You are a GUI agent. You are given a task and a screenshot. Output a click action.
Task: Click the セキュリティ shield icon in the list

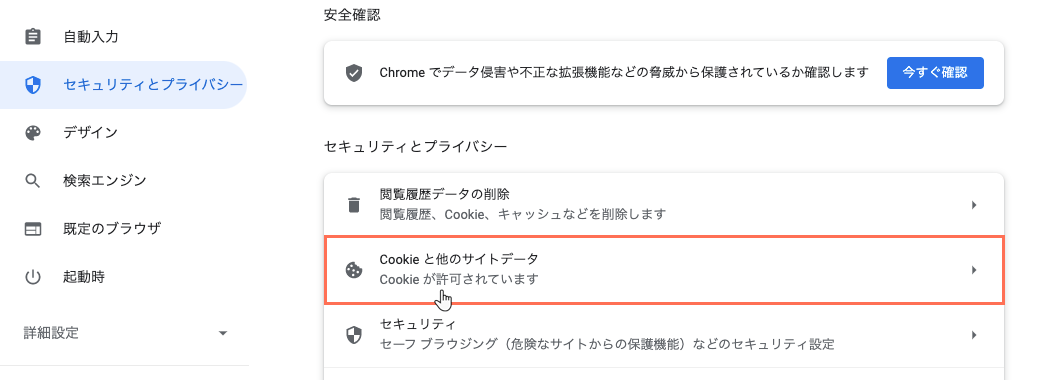(x=355, y=335)
